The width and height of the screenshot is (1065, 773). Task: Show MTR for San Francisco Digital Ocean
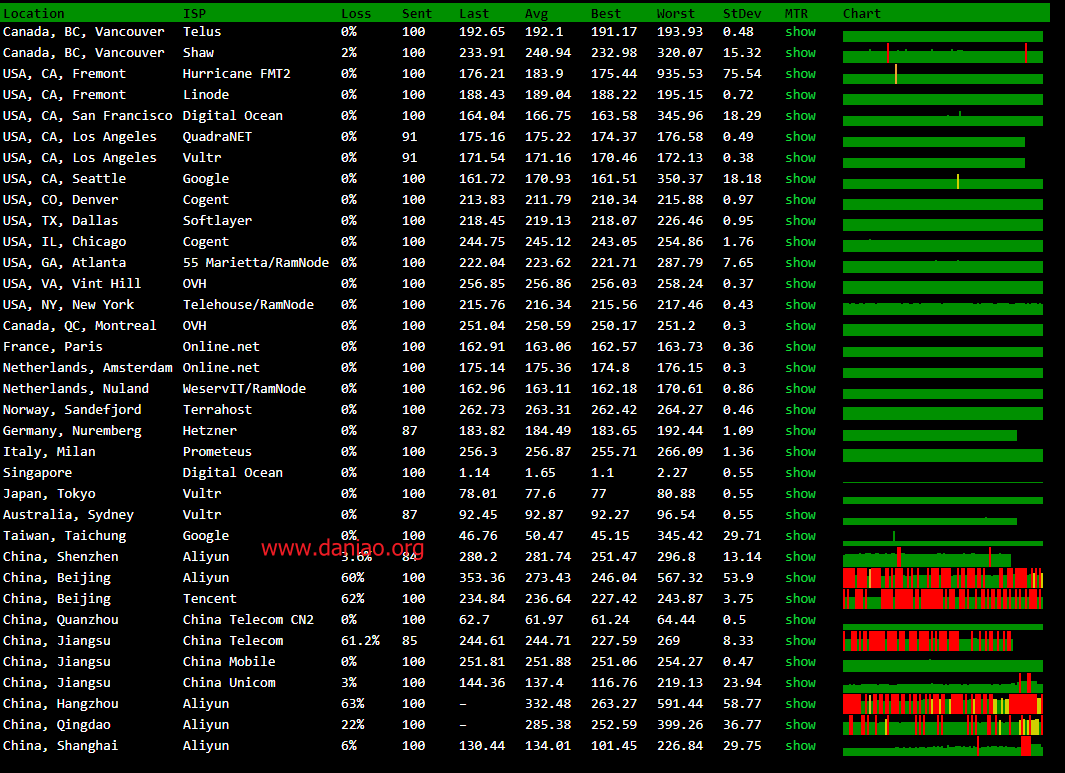pyautogui.click(x=800, y=116)
